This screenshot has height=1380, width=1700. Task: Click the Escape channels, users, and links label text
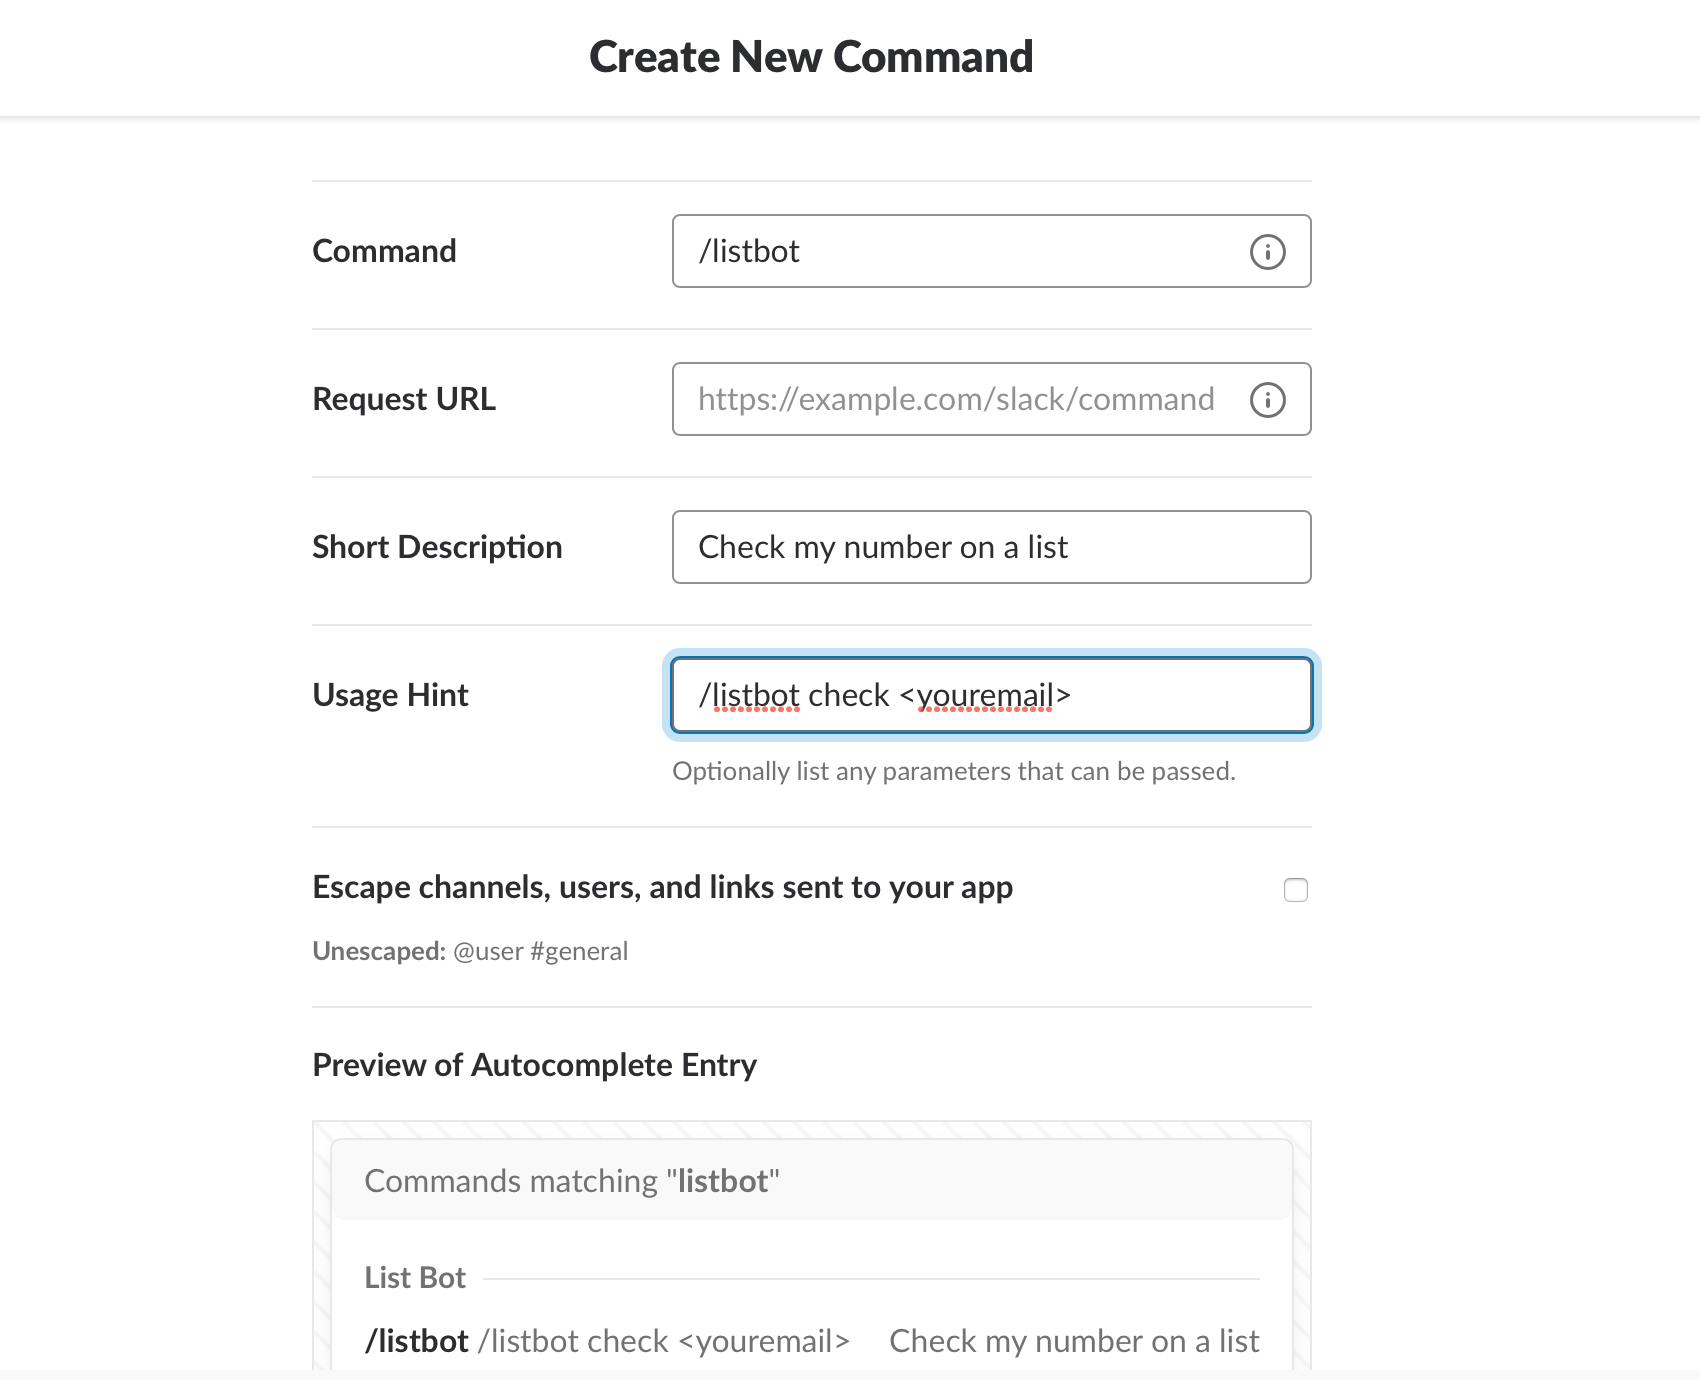pyautogui.click(x=663, y=887)
